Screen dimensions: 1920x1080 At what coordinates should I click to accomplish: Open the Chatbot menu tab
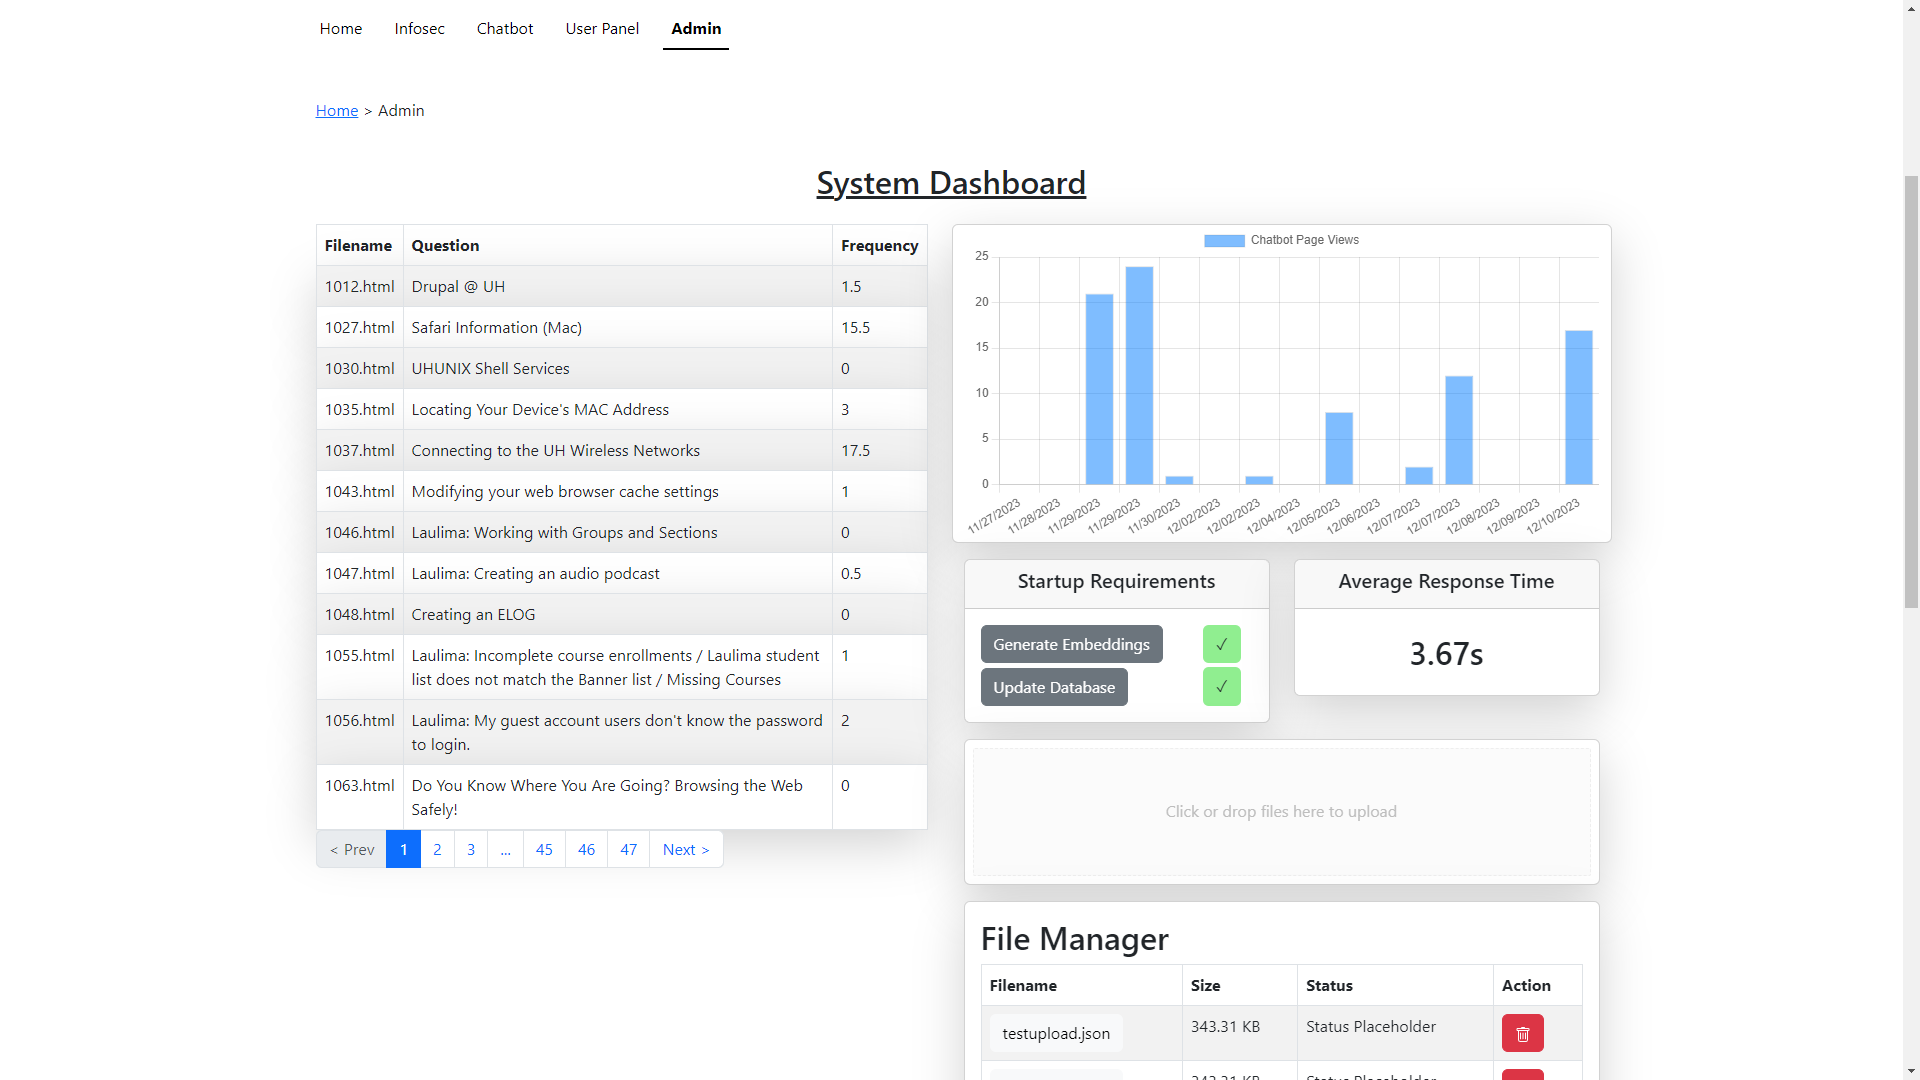tap(504, 28)
